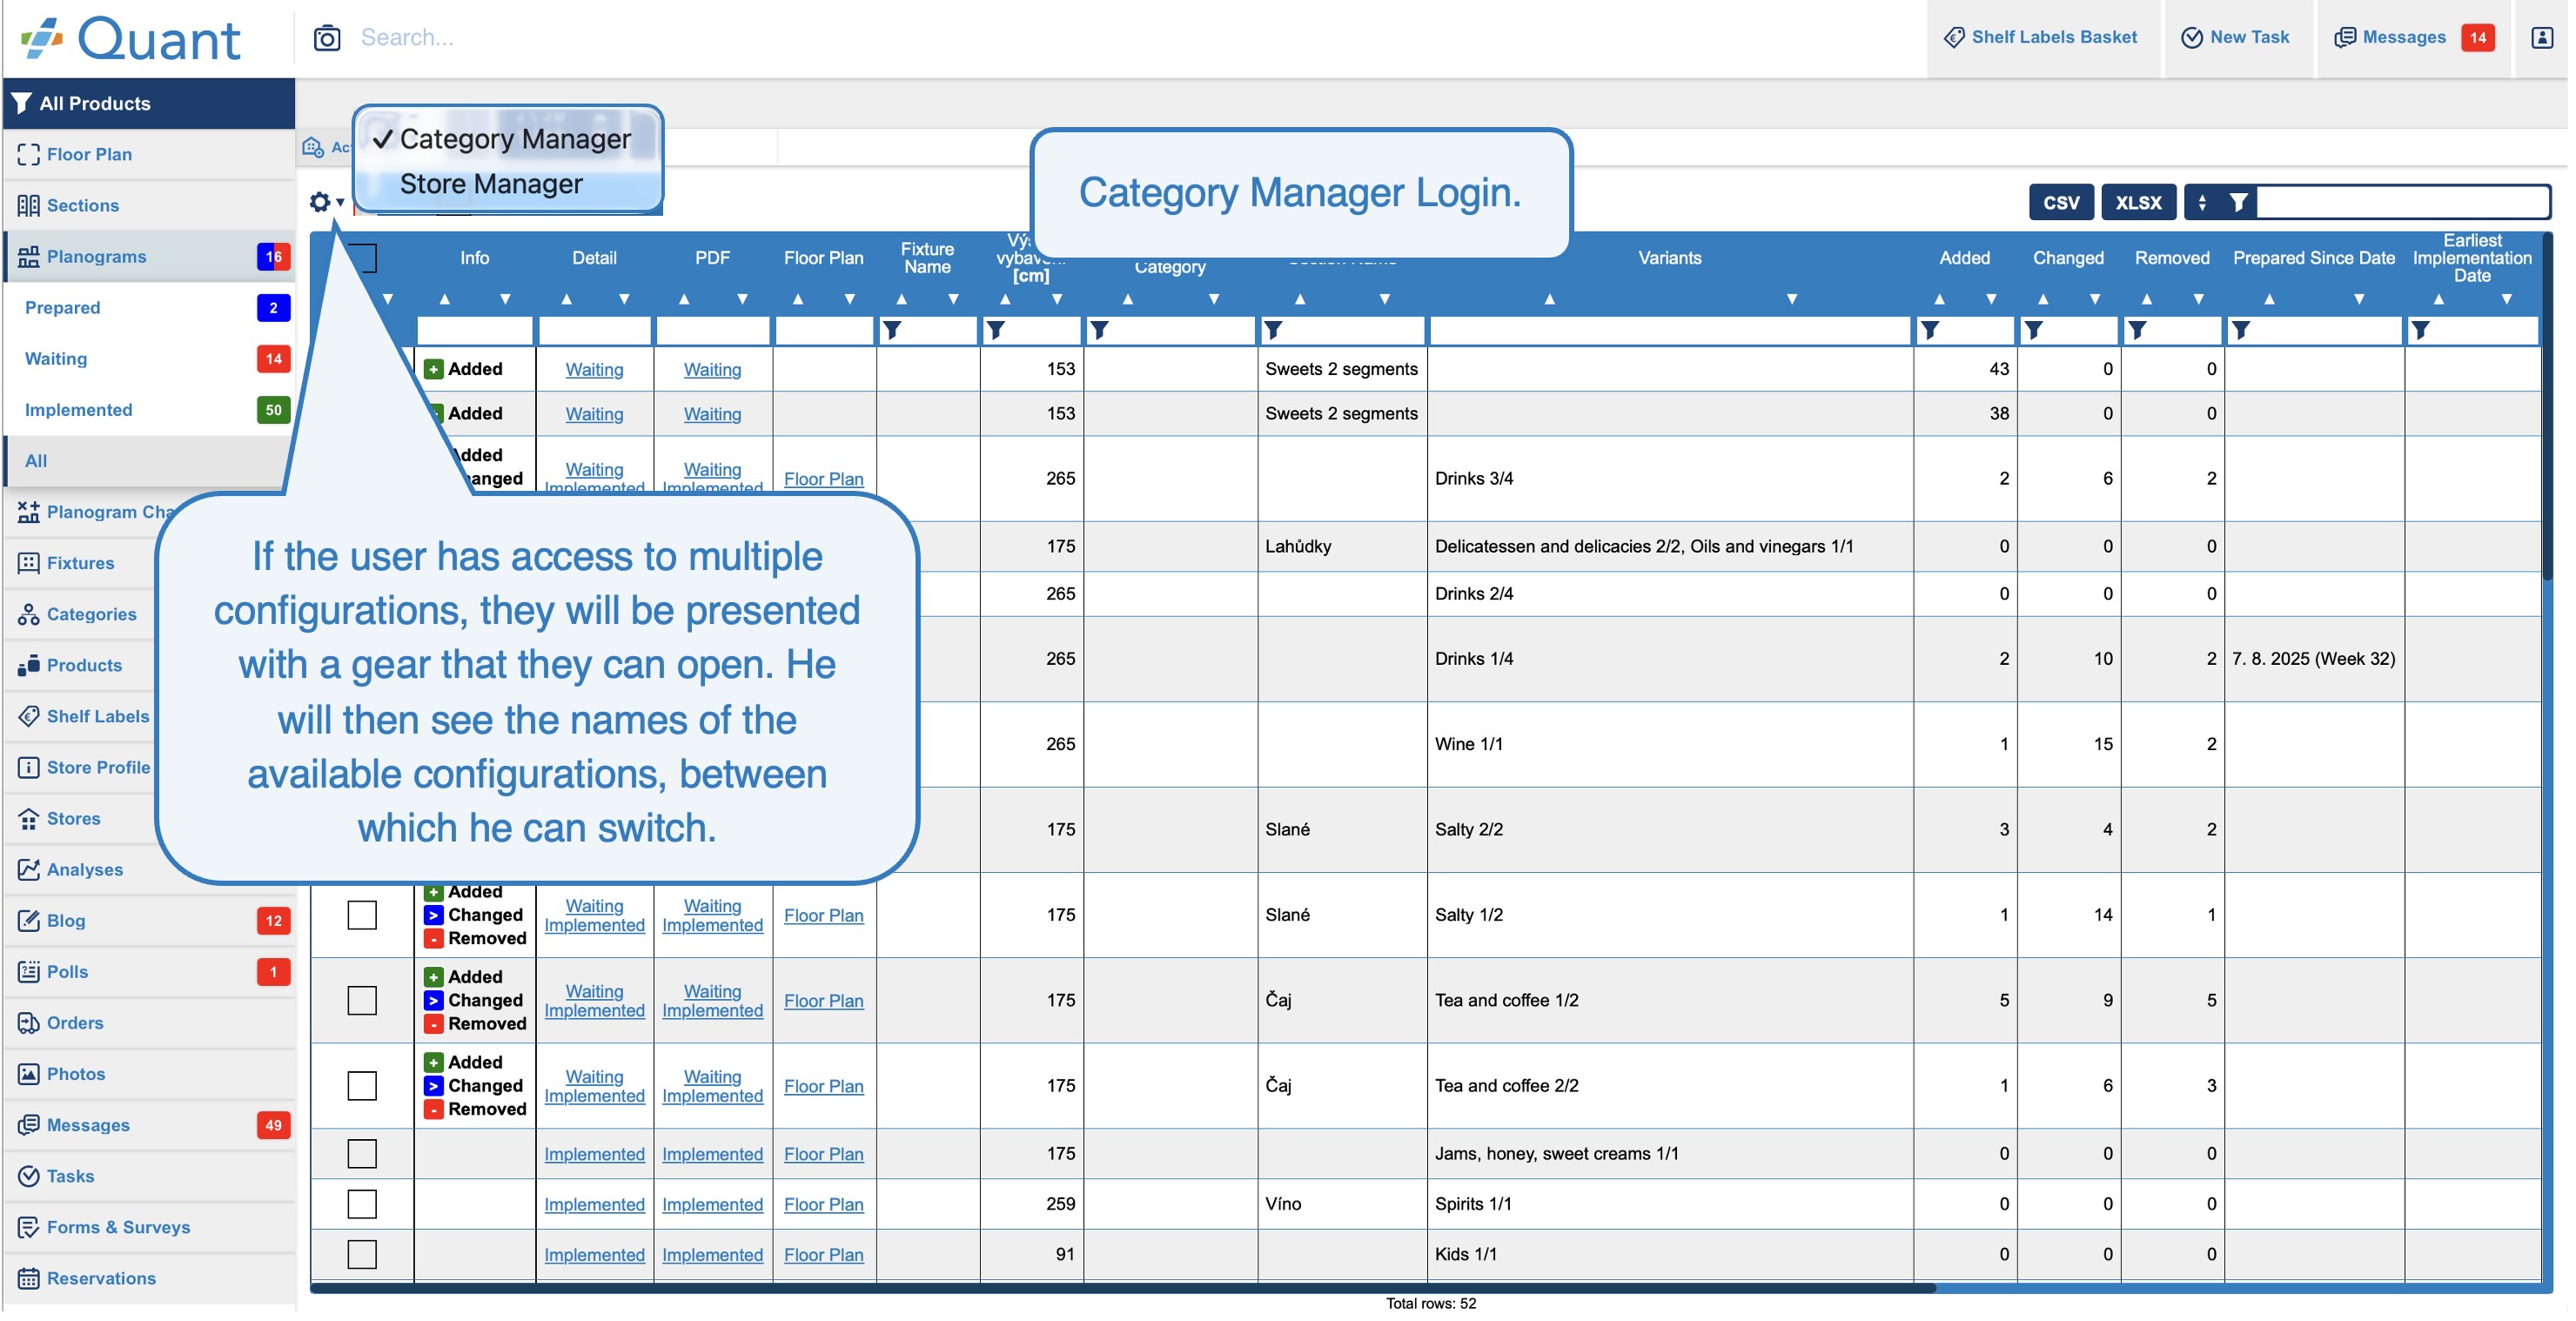Expand the sort selector beside XLSX
The image size is (2576, 1321).
click(2202, 203)
